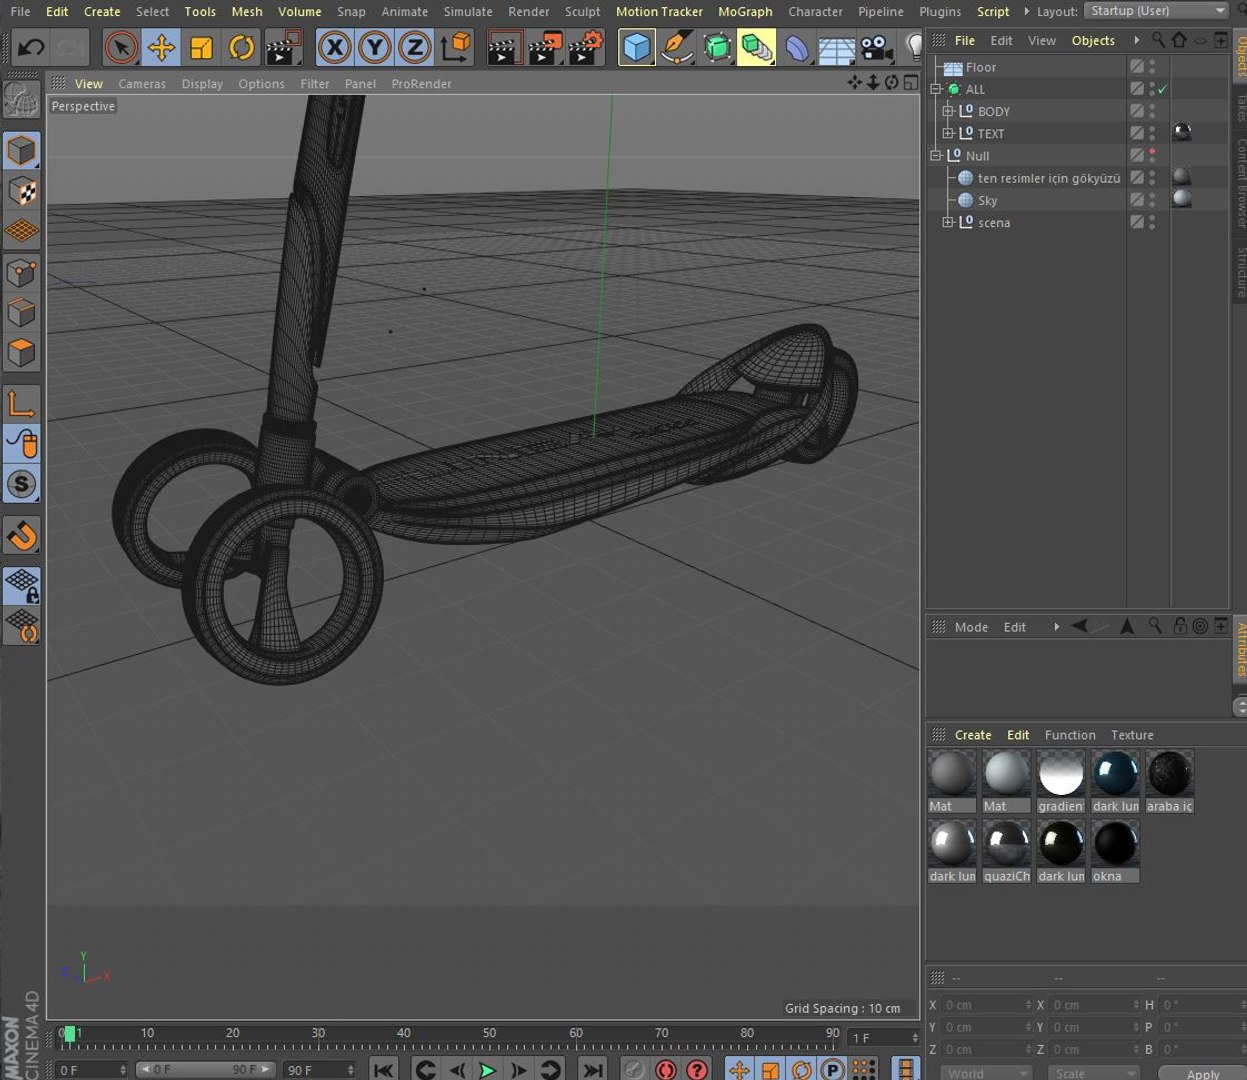
Task: Open Render Settings gear clapperboard icon
Action: (586, 47)
